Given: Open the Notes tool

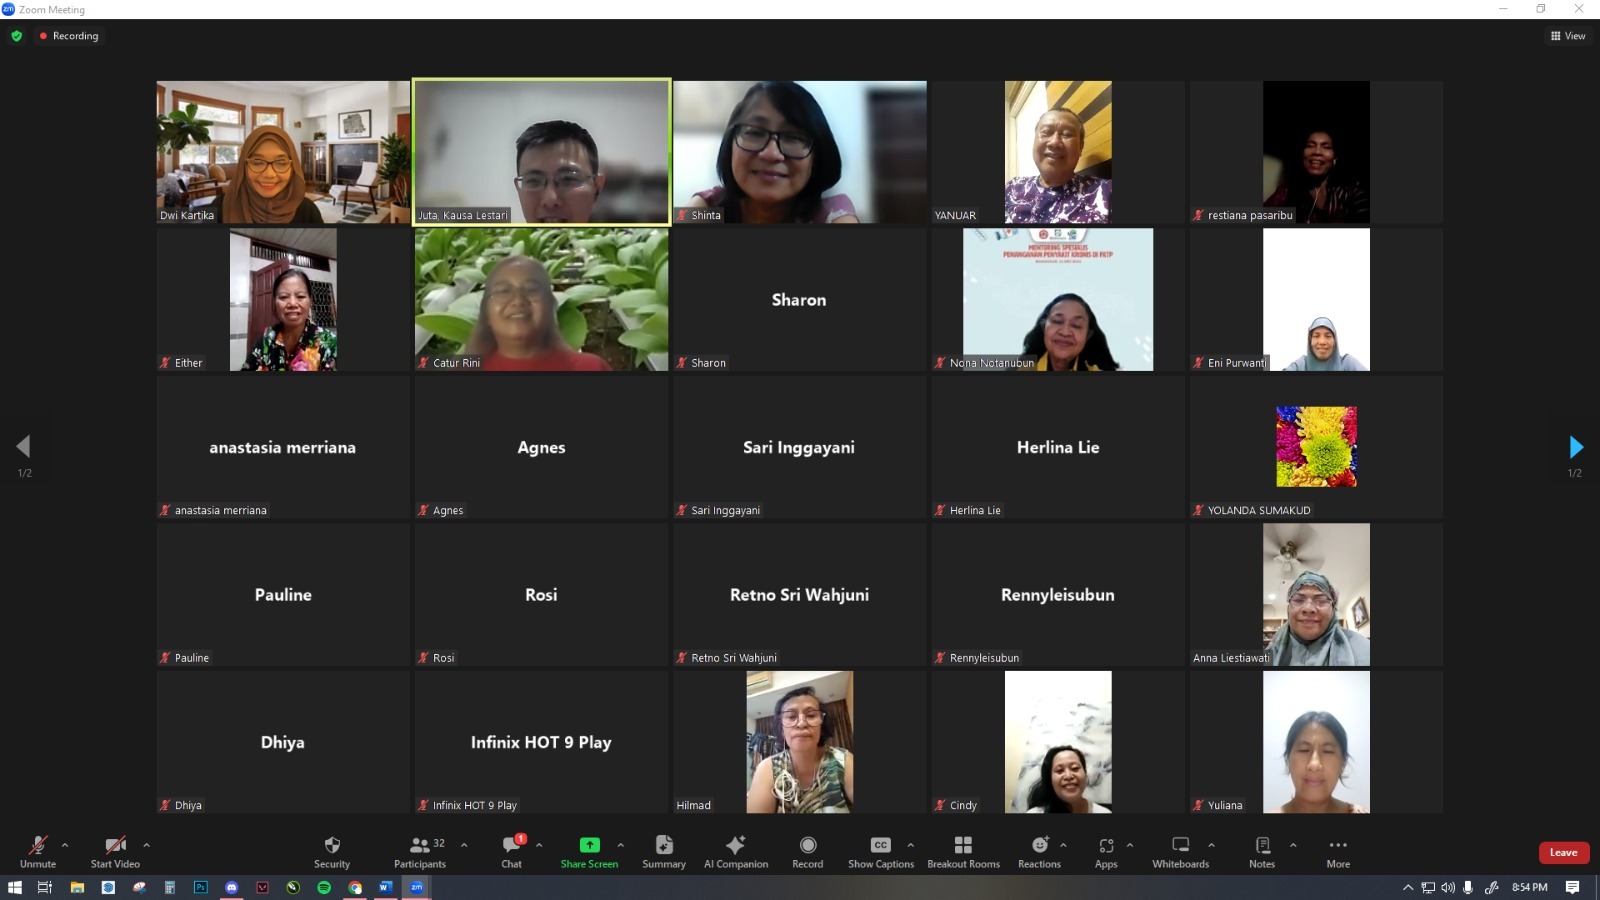Looking at the screenshot, I should 1262,846.
